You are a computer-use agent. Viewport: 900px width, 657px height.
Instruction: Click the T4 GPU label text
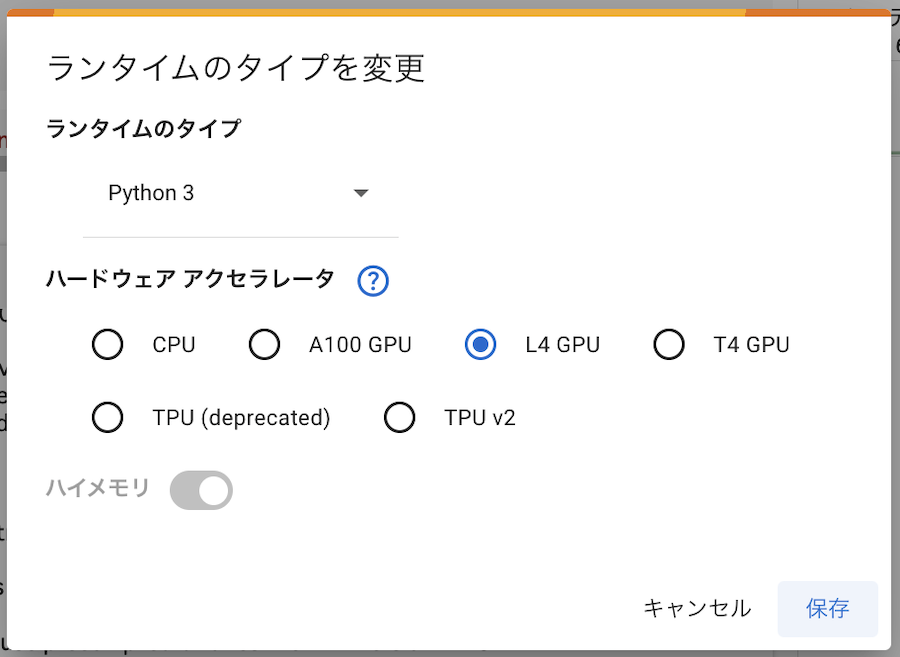(749, 344)
